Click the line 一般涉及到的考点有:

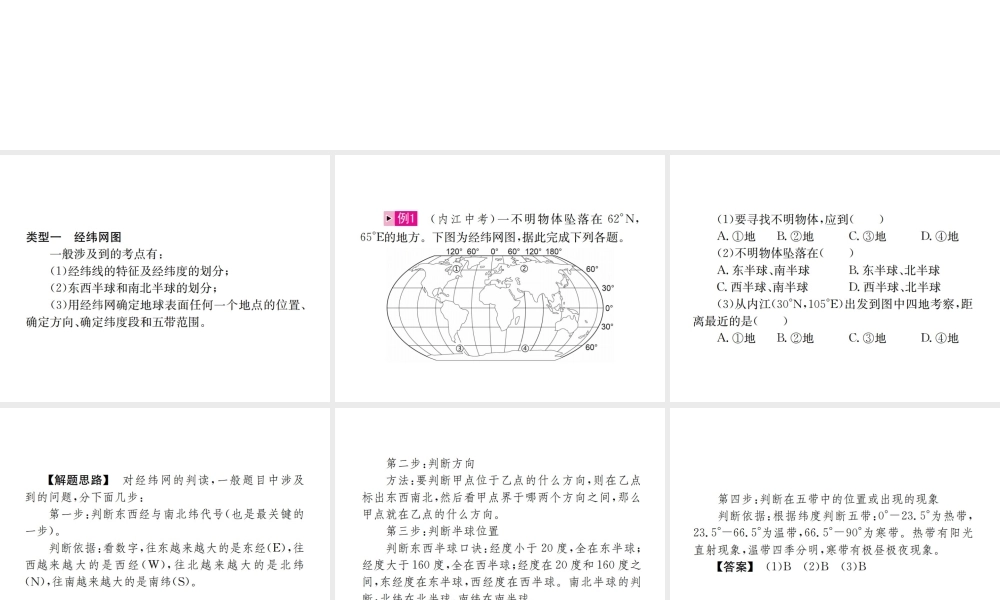pos(107,254)
